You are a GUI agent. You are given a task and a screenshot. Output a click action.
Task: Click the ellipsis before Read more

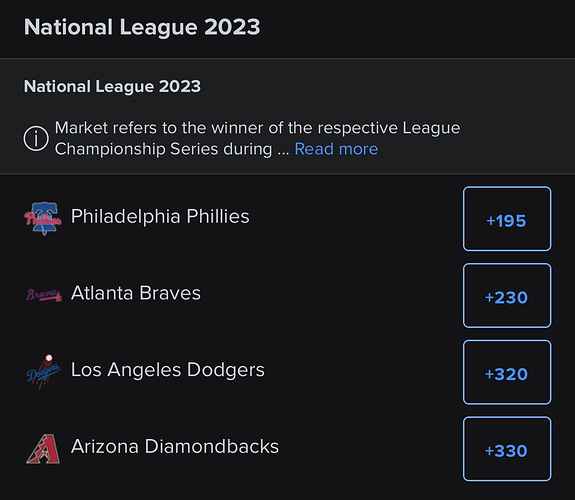point(283,152)
